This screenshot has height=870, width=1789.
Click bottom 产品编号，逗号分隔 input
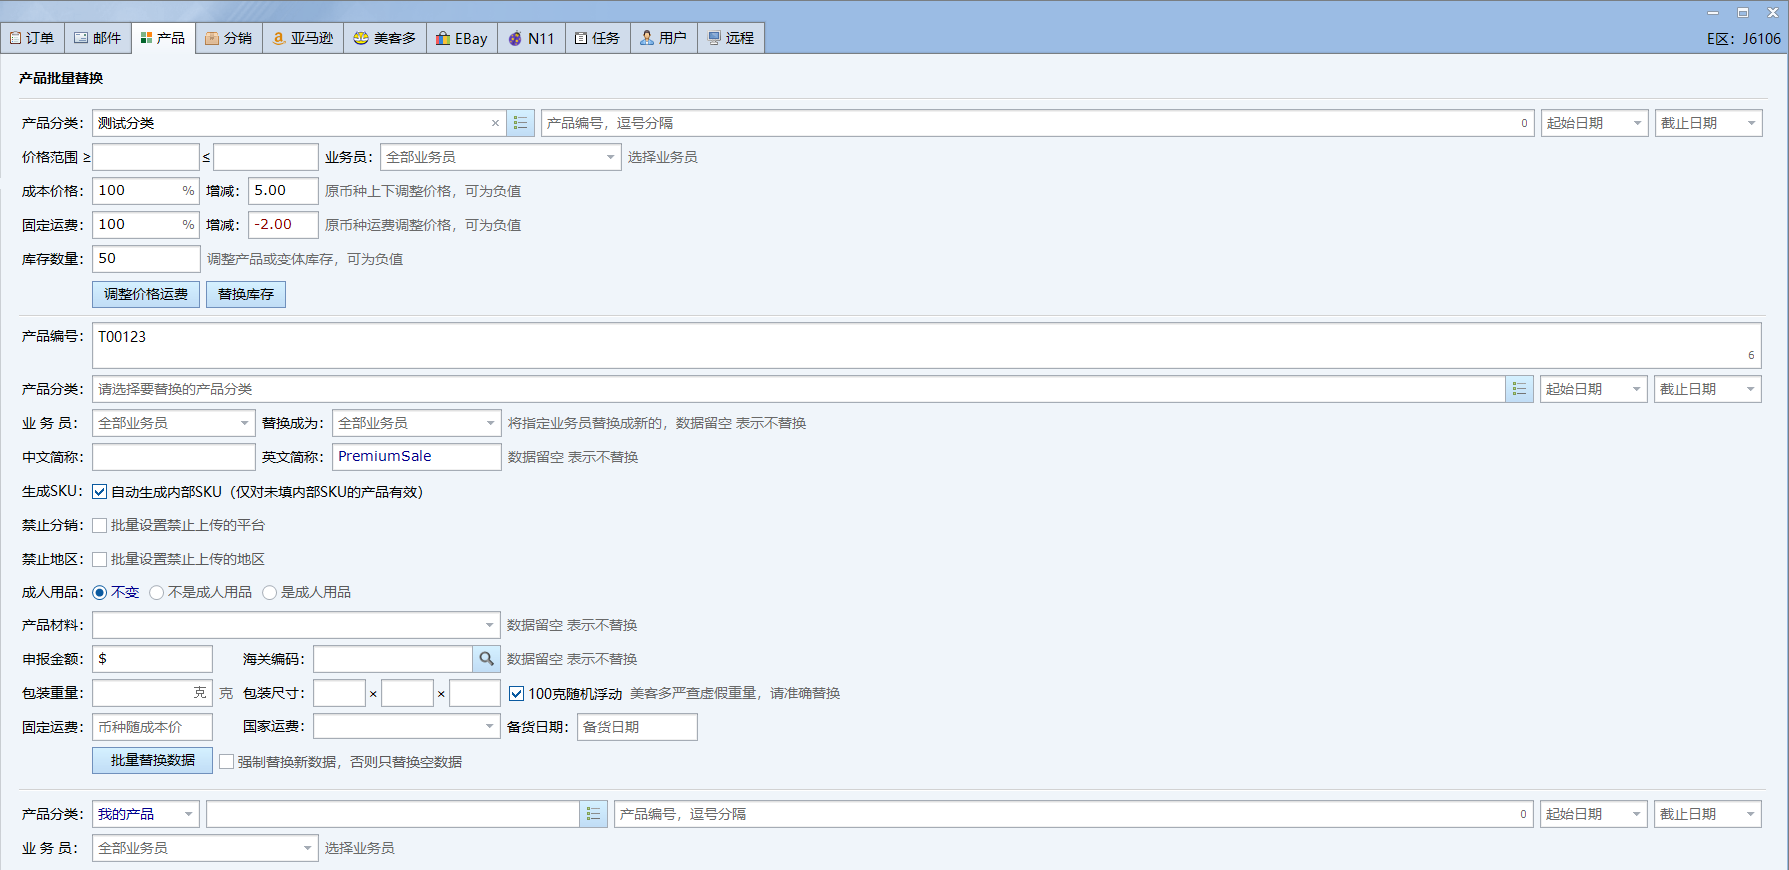click(x=1073, y=814)
